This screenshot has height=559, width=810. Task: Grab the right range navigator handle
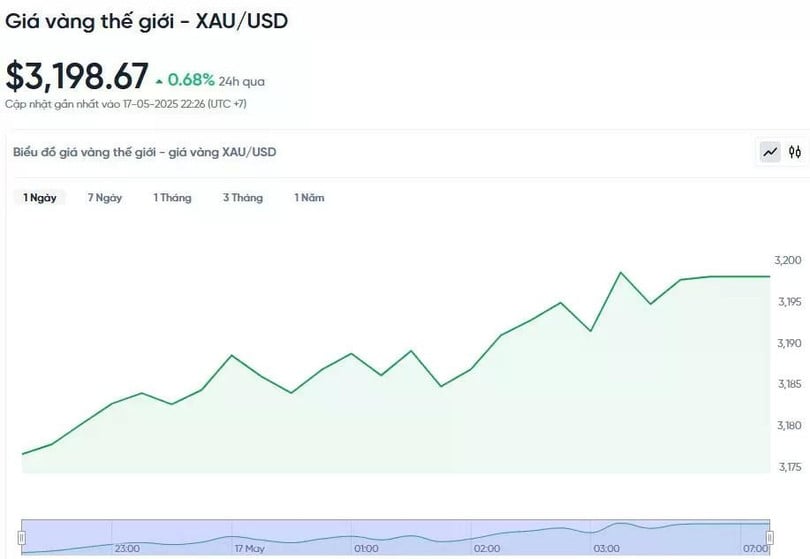[x=770, y=537]
